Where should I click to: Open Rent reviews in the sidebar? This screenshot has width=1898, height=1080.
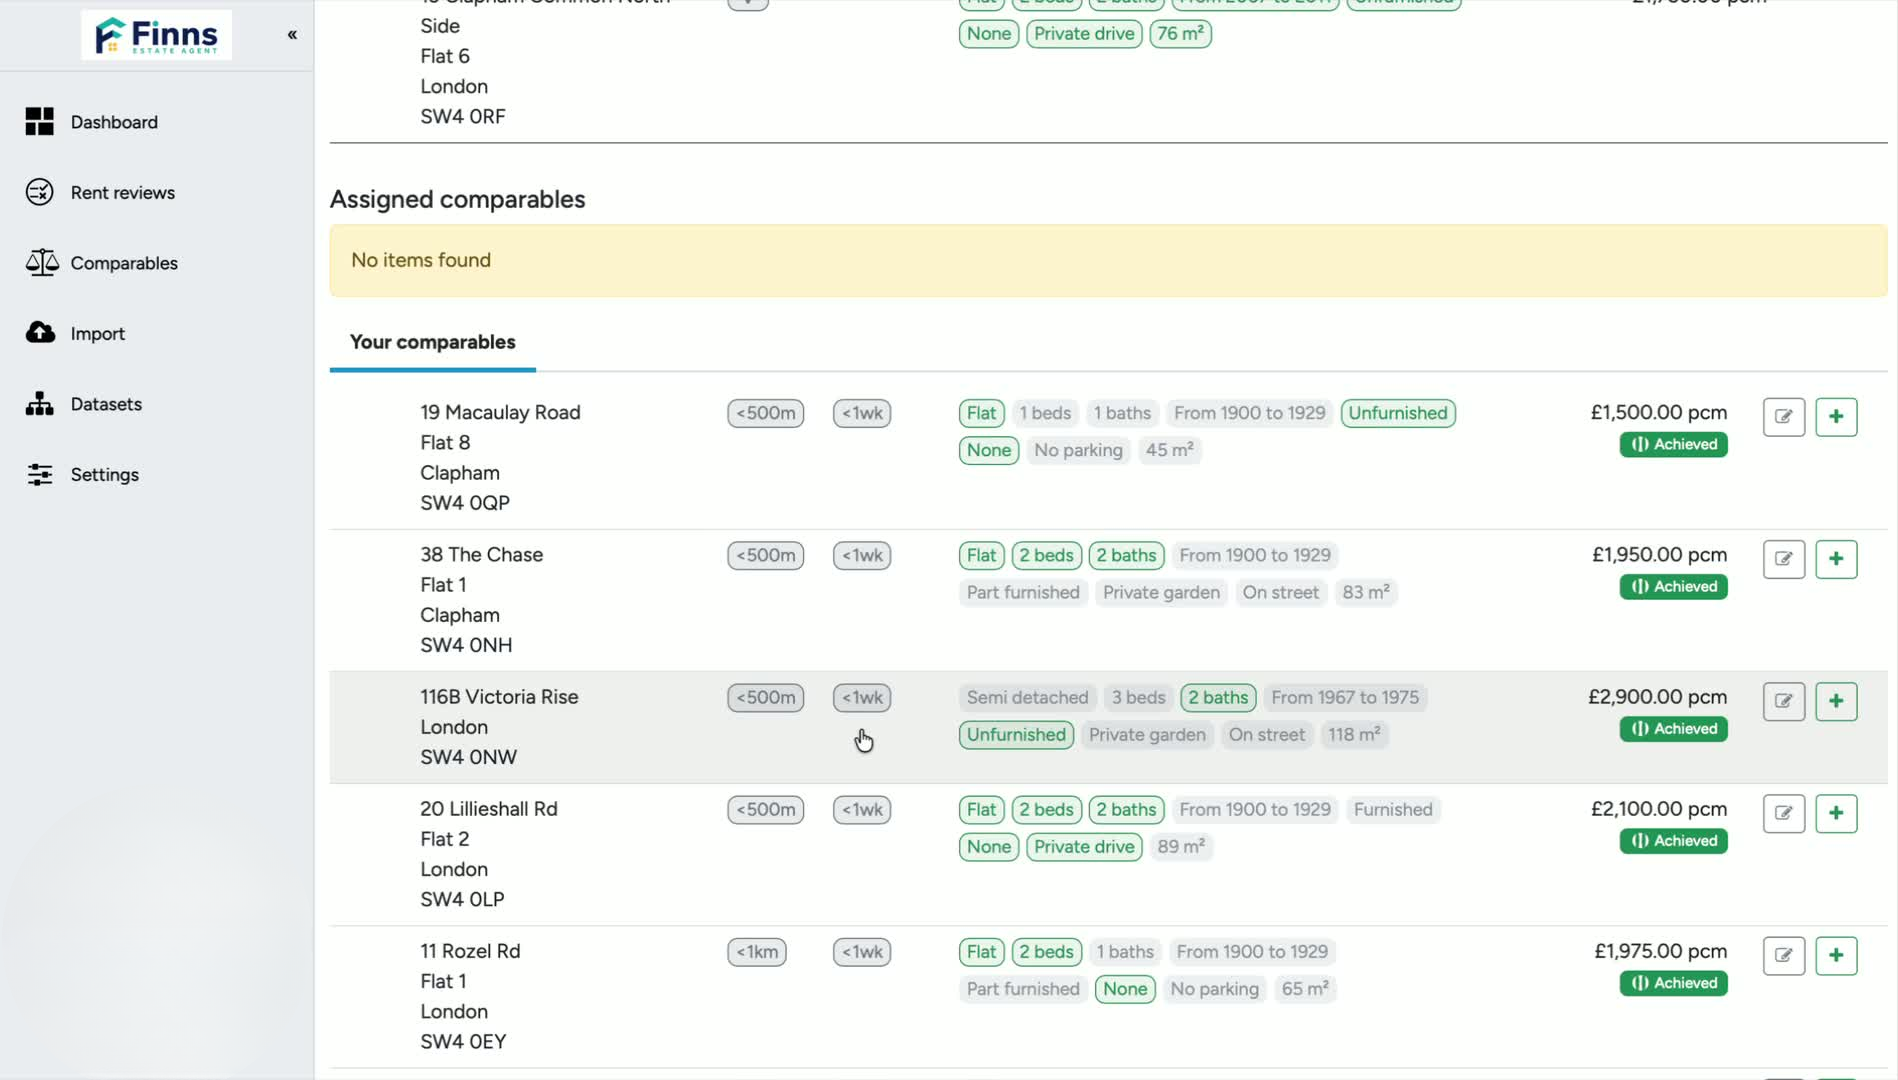(123, 193)
